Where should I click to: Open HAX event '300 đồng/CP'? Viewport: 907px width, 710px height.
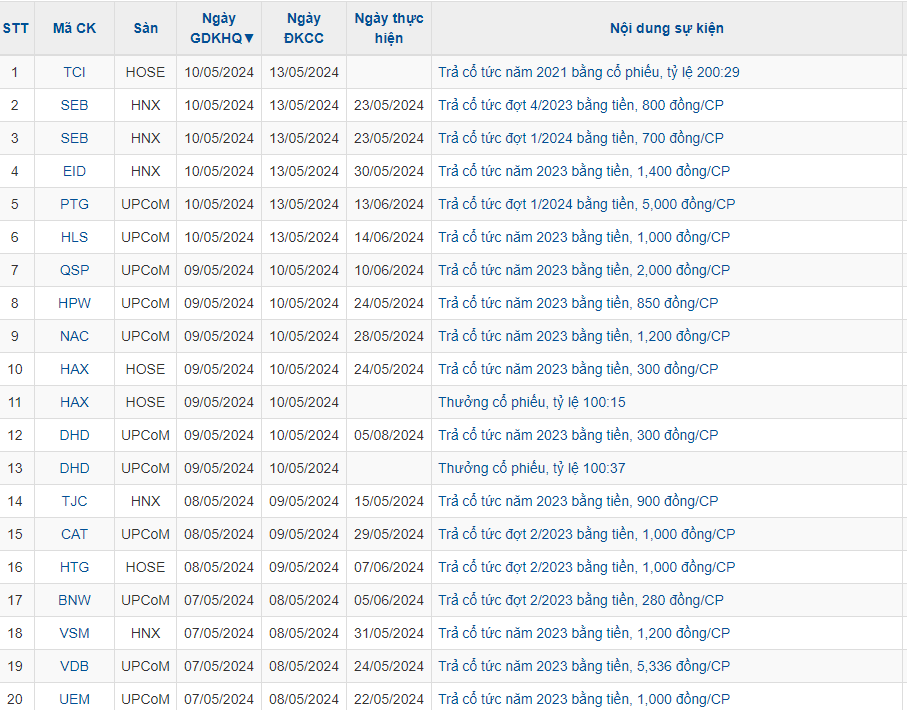pos(578,369)
